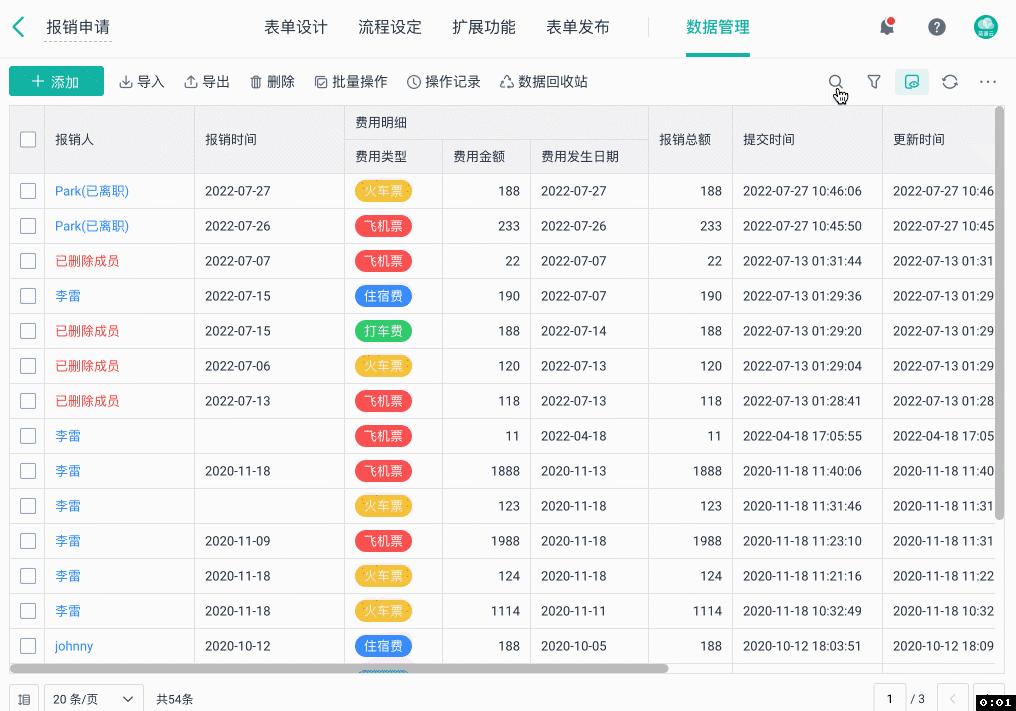
Task: Open the search function in the data table
Action: coord(836,82)
